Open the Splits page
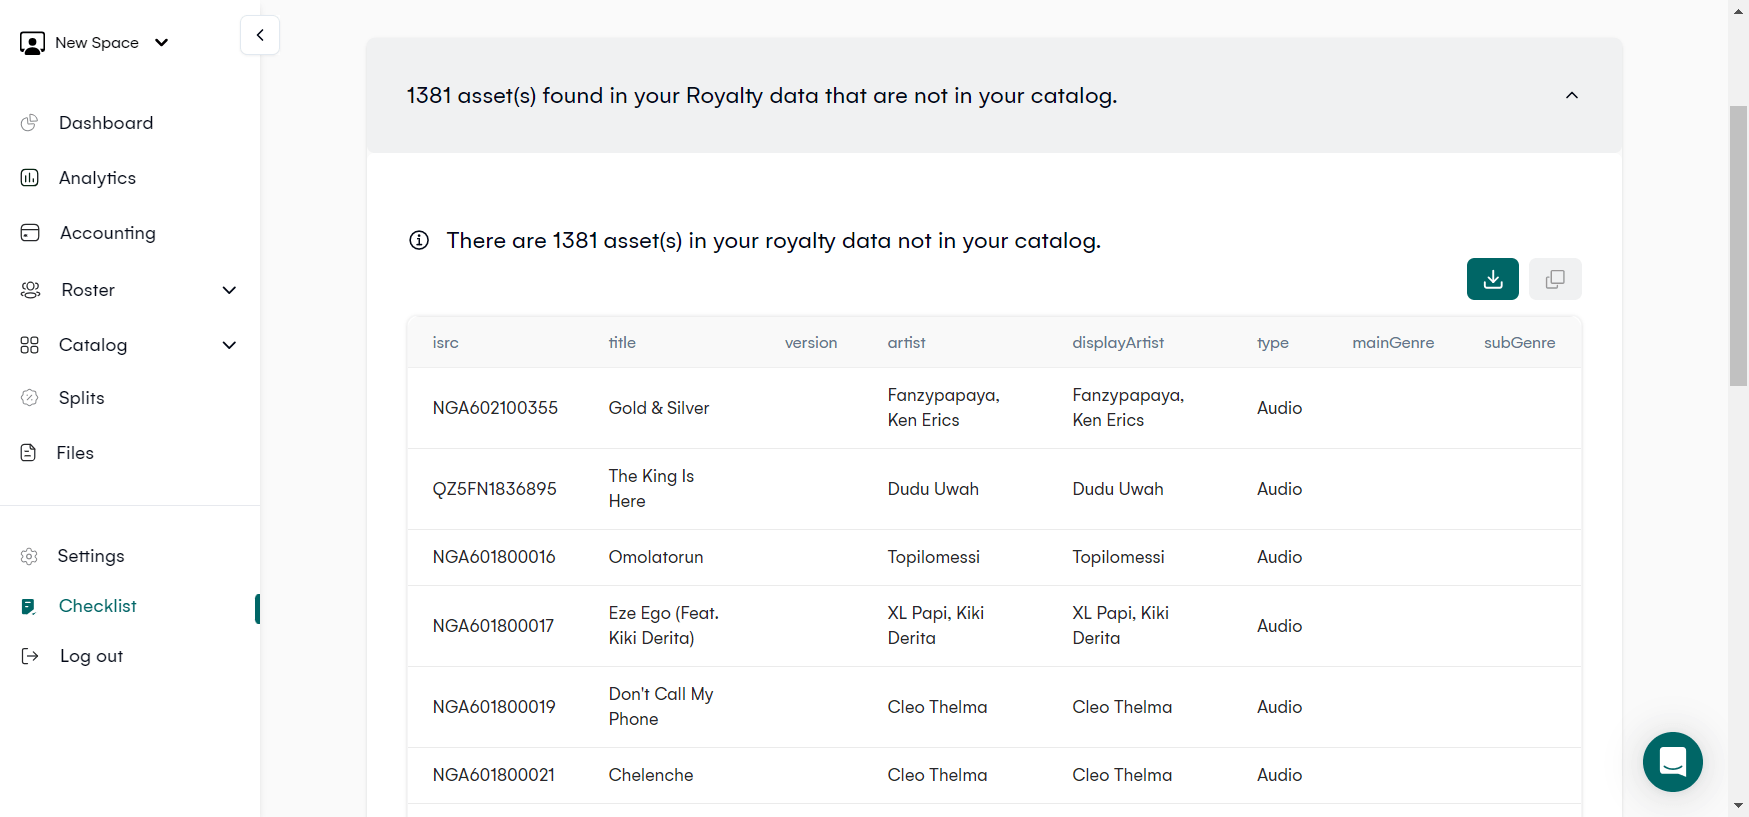The height and width of the screenshot is (817, 1749). [x=82, y=398]
